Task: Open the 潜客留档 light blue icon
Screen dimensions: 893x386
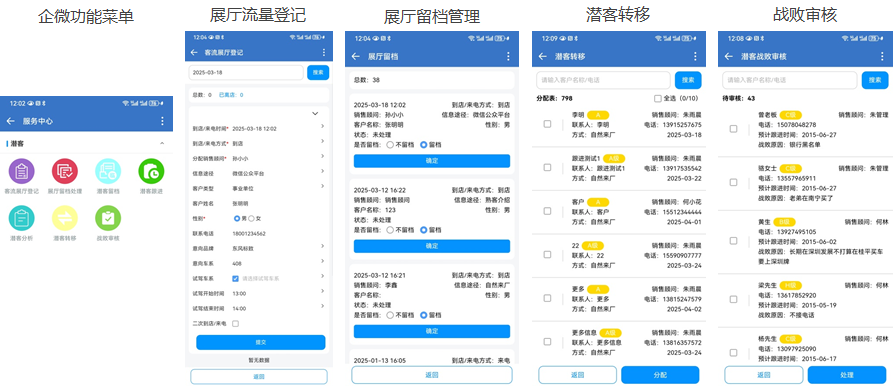Action: point(108,171)
